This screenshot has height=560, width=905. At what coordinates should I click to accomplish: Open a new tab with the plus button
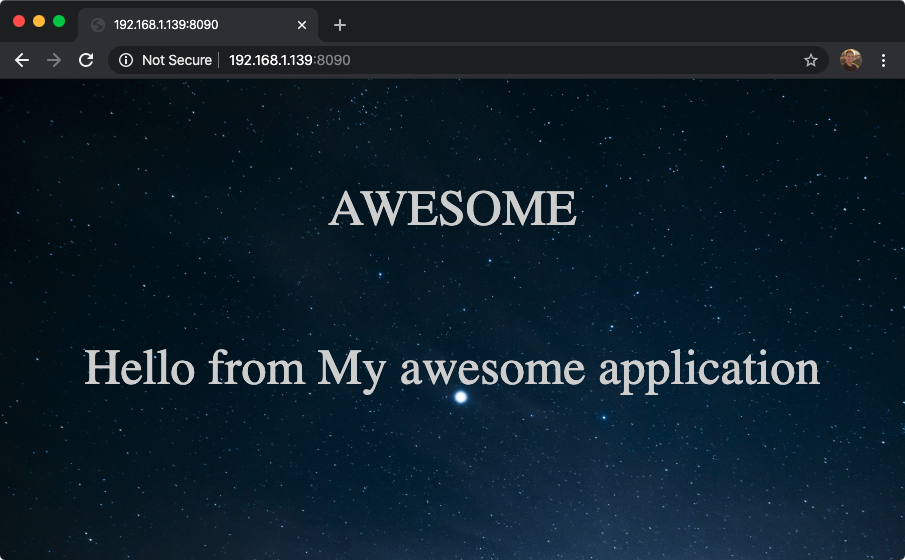(x=340, y=25)
